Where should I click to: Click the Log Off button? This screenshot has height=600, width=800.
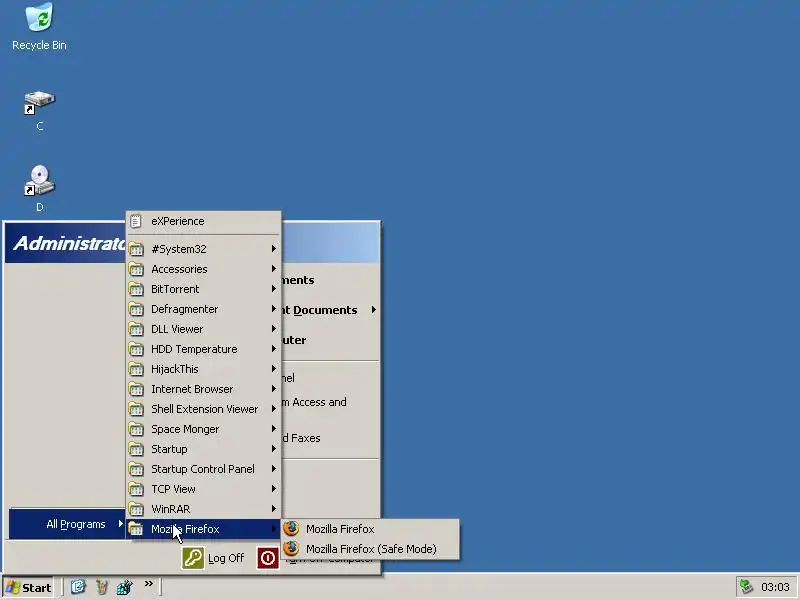point(214,558)
